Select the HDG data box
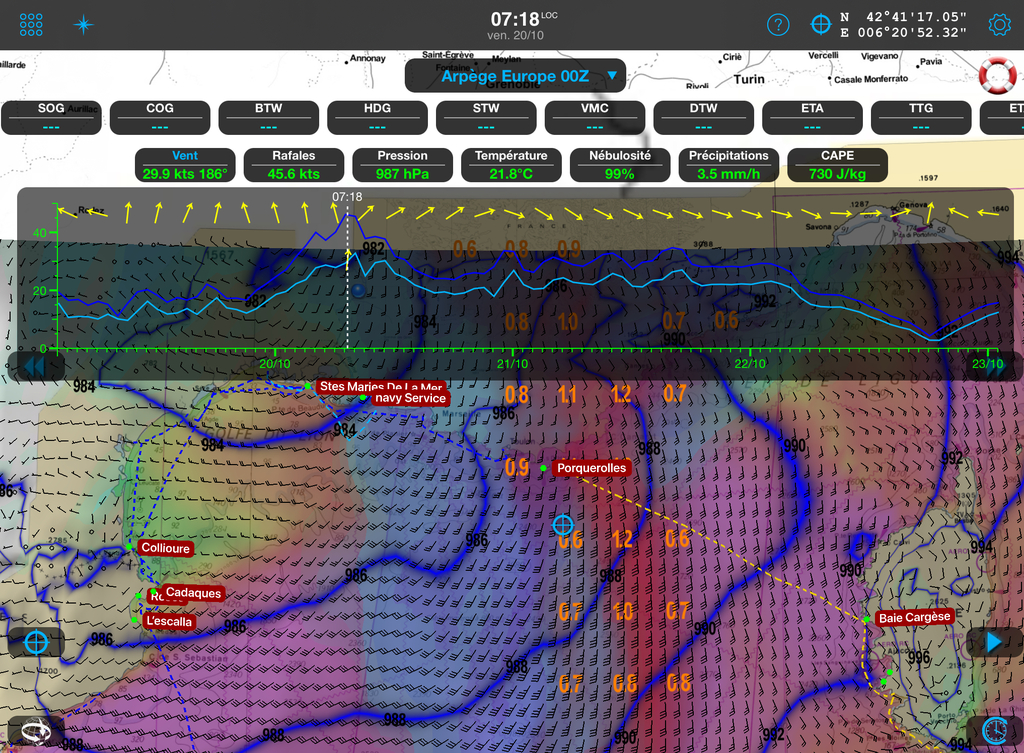Image resolution: width=1024 pixels, height=753 pixels. (x=377, y=117)
